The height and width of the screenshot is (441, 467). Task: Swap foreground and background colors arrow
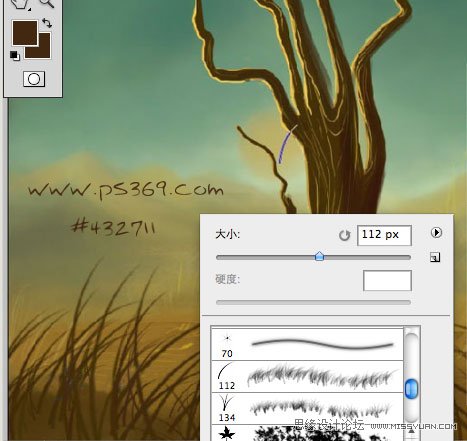47,23
